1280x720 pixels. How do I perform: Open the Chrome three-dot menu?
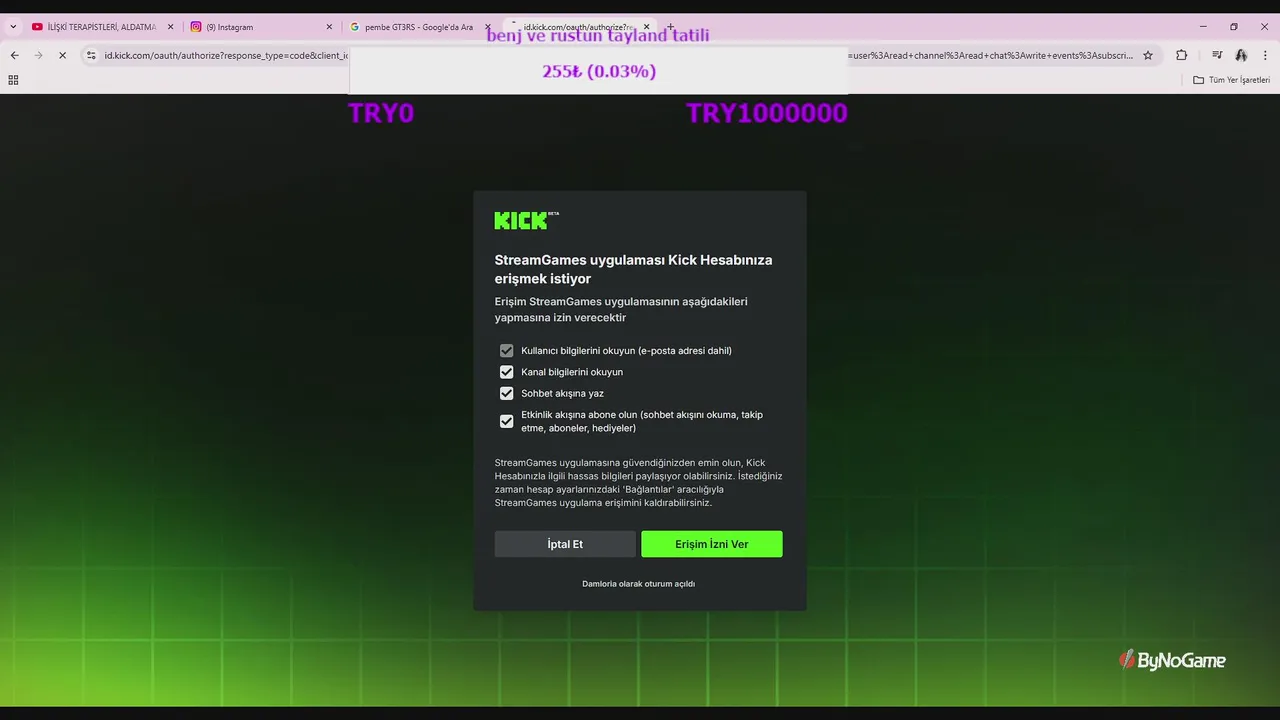1266,55
